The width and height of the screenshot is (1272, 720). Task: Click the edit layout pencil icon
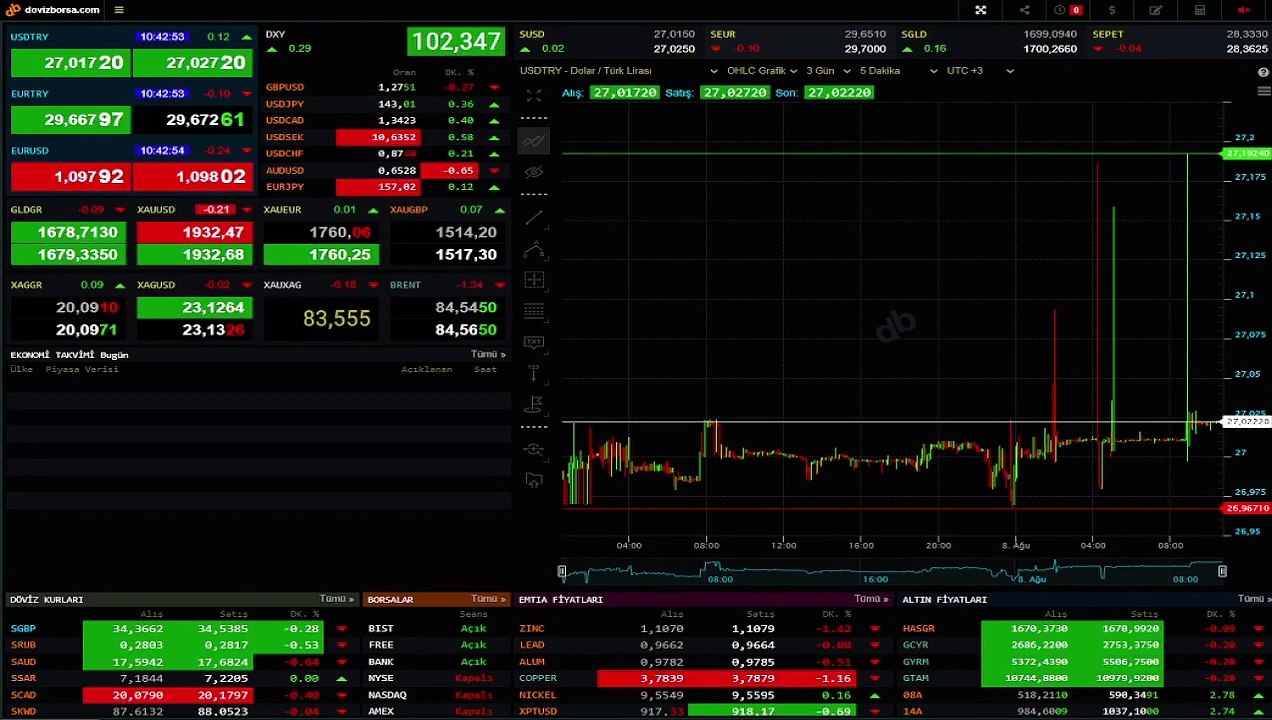pyautogui.click(x=1156, y=10)
